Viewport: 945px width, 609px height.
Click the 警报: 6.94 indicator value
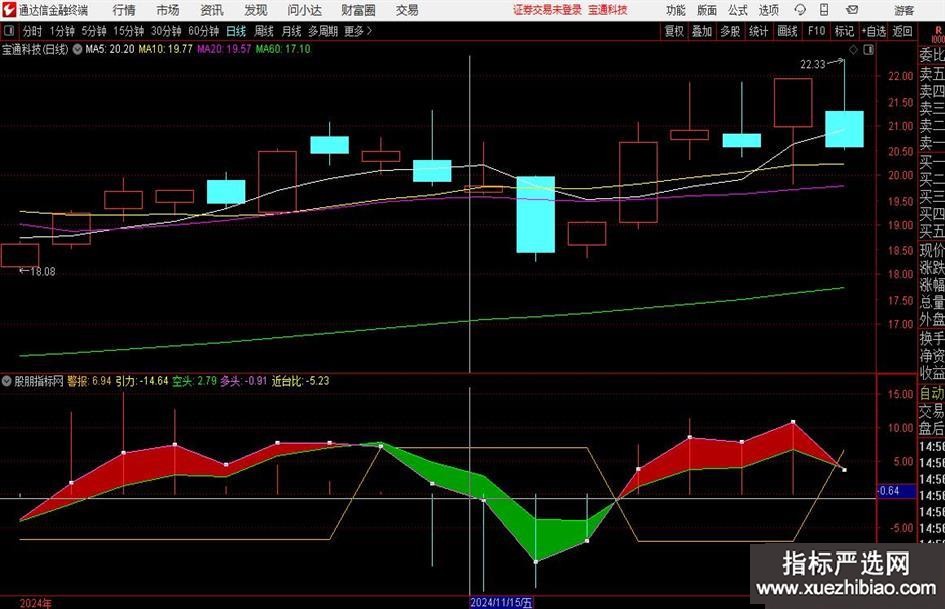(x=89, y=381)
